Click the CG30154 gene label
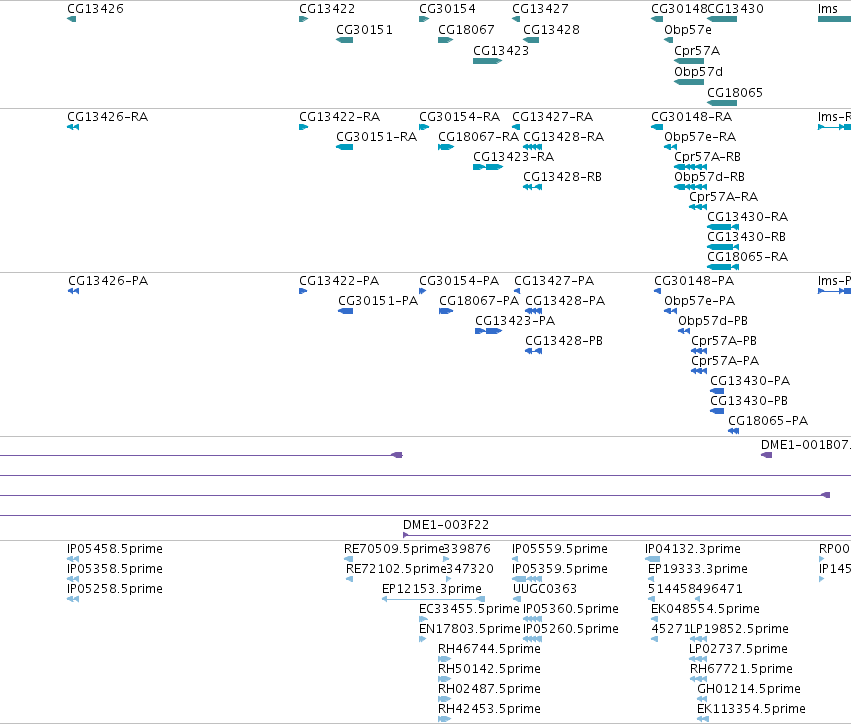The image size is (851, 724). 447,9
